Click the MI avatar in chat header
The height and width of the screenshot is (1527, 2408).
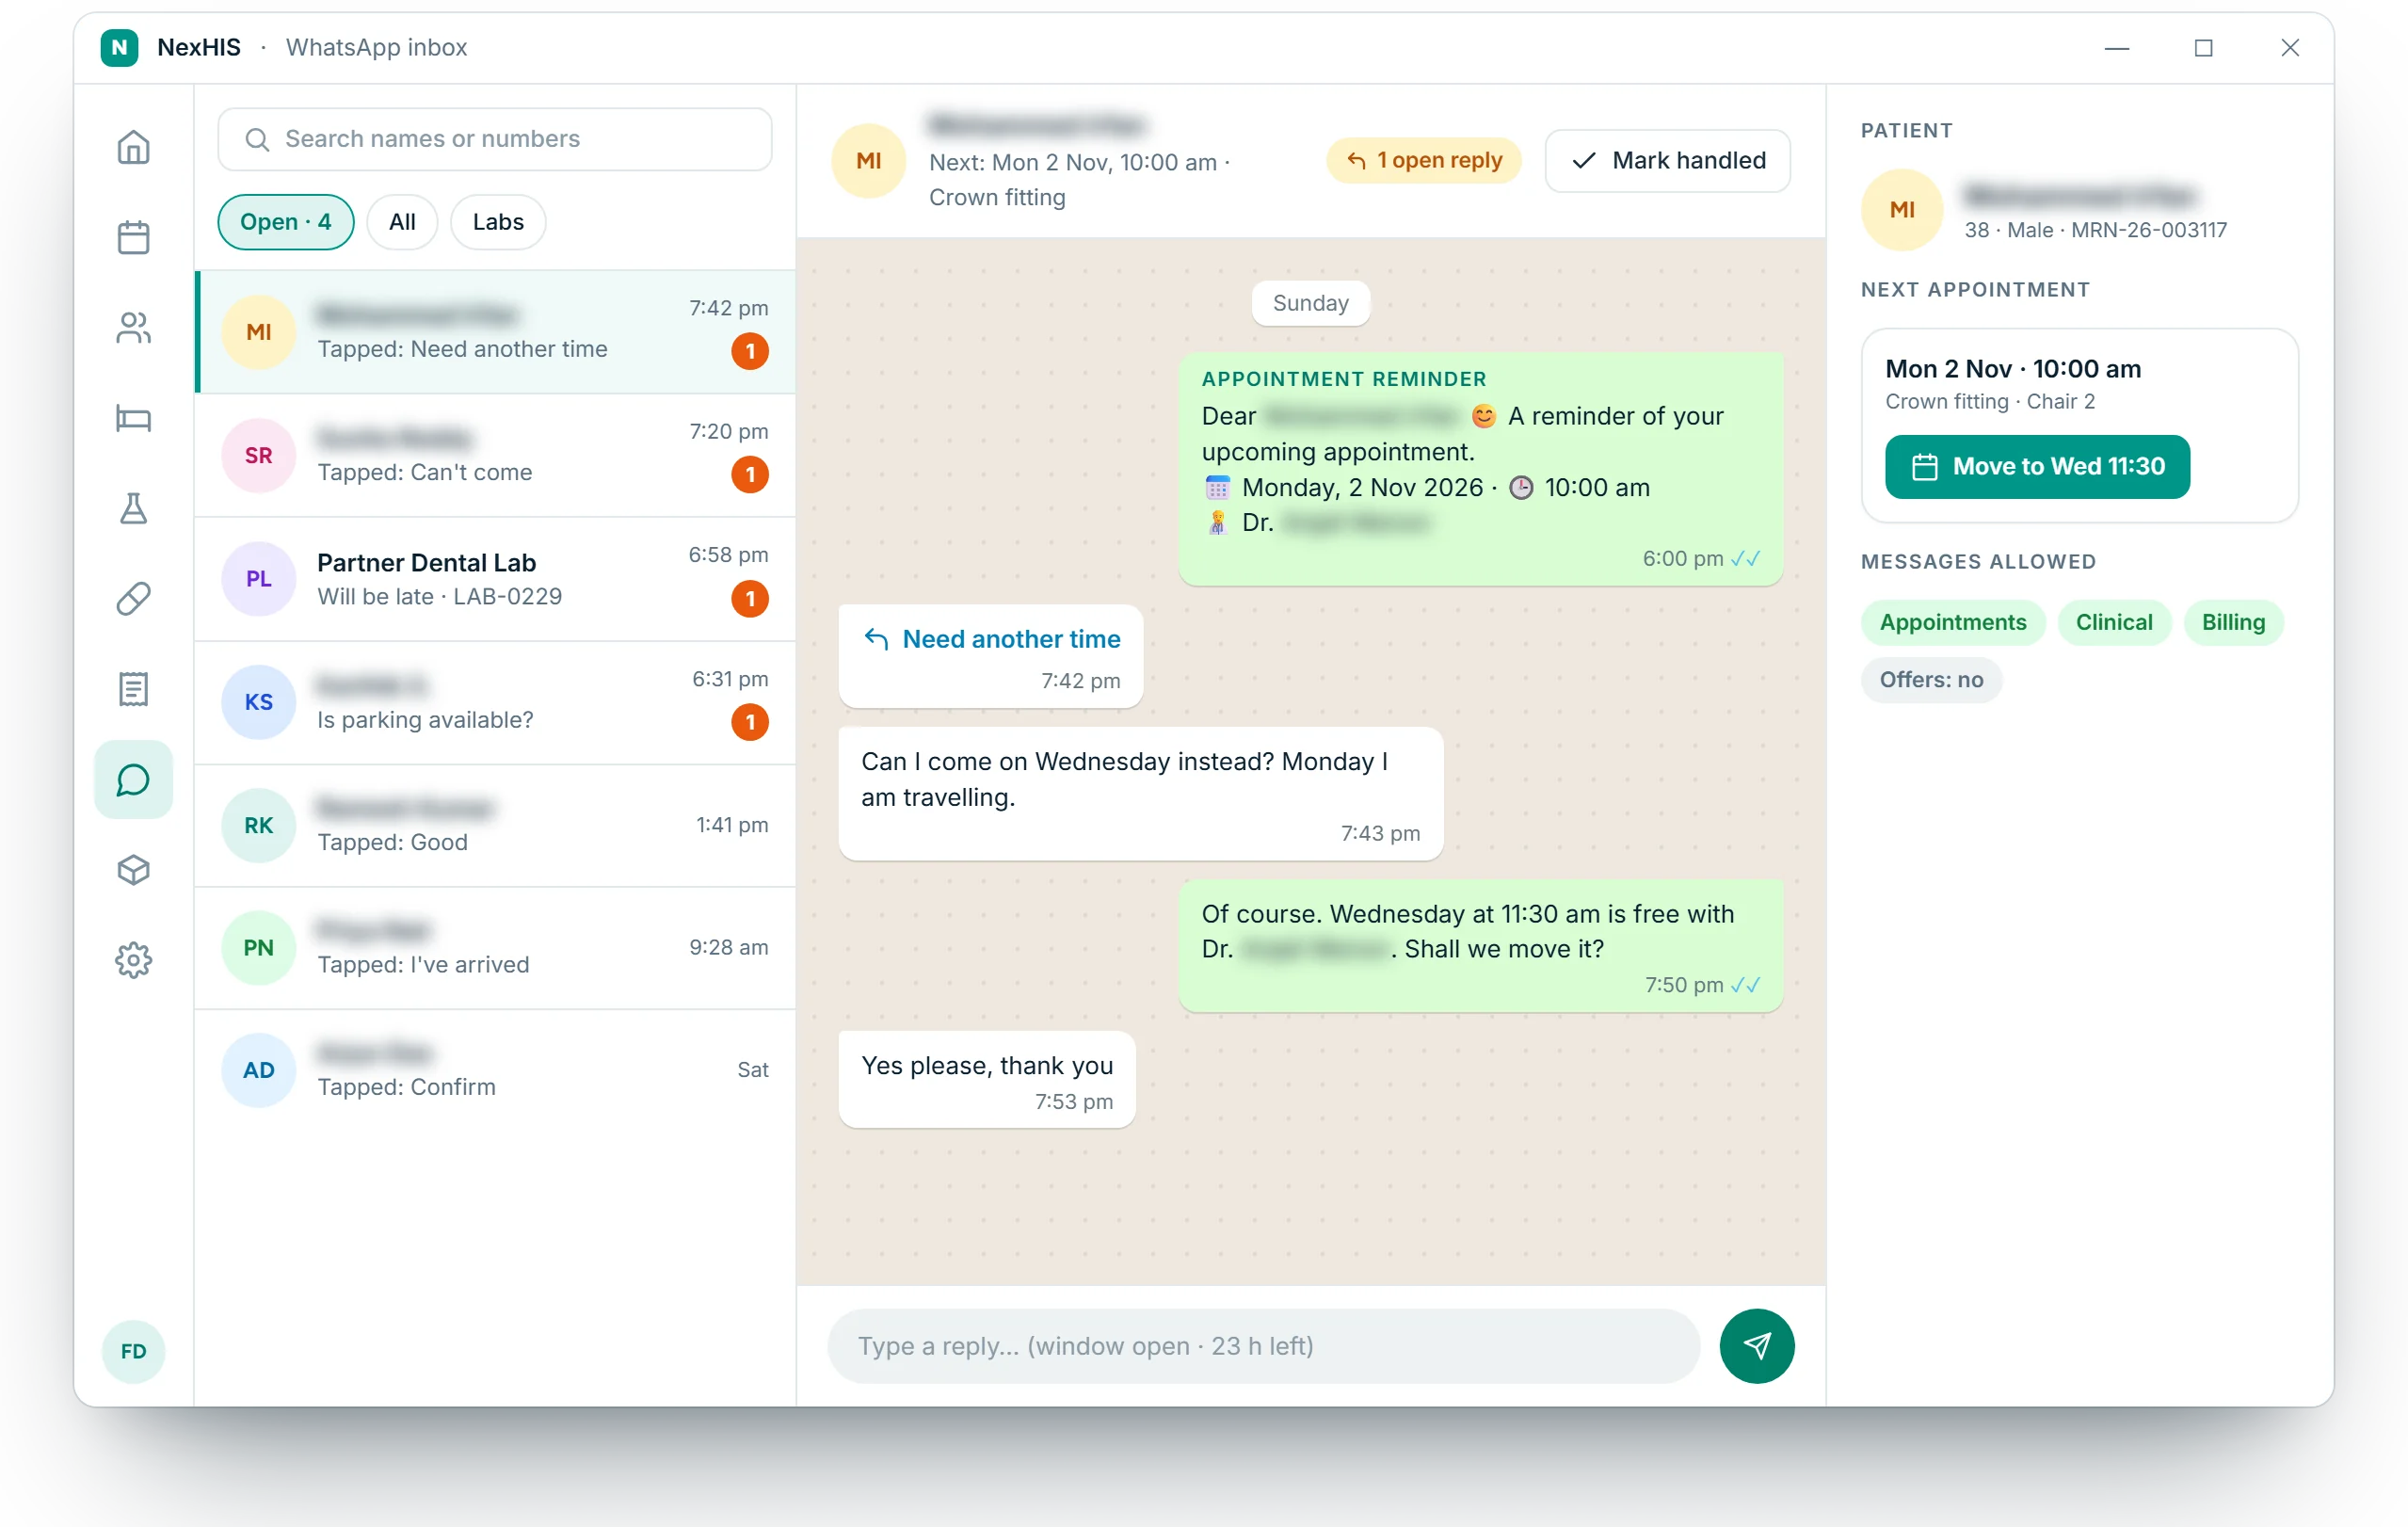pos(868,160)
